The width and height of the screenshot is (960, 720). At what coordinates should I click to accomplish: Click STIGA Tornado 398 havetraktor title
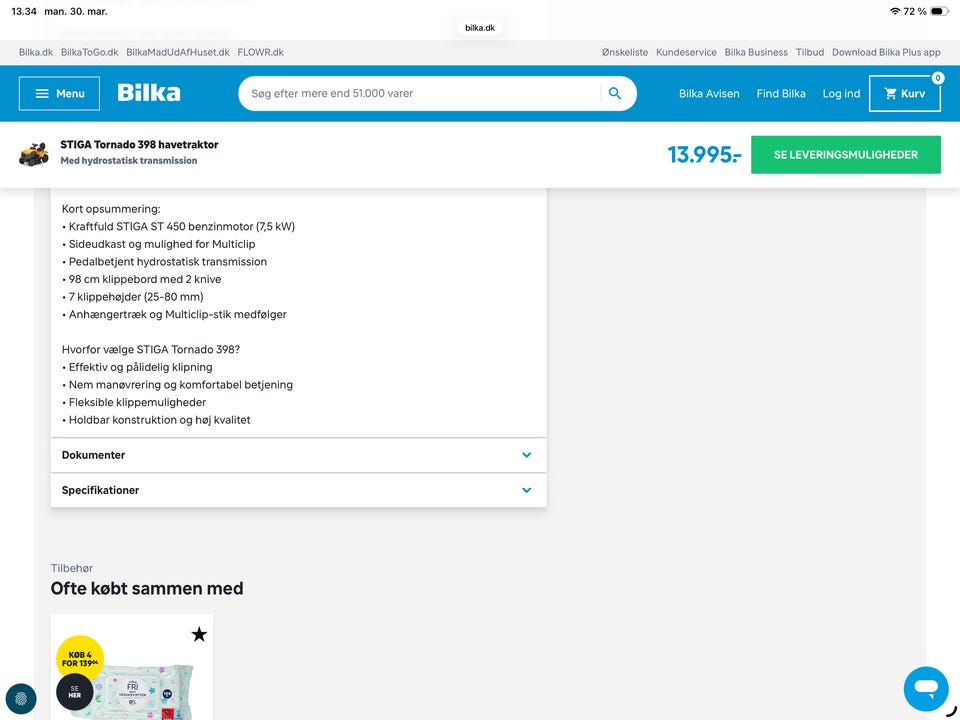click(139, 144)
